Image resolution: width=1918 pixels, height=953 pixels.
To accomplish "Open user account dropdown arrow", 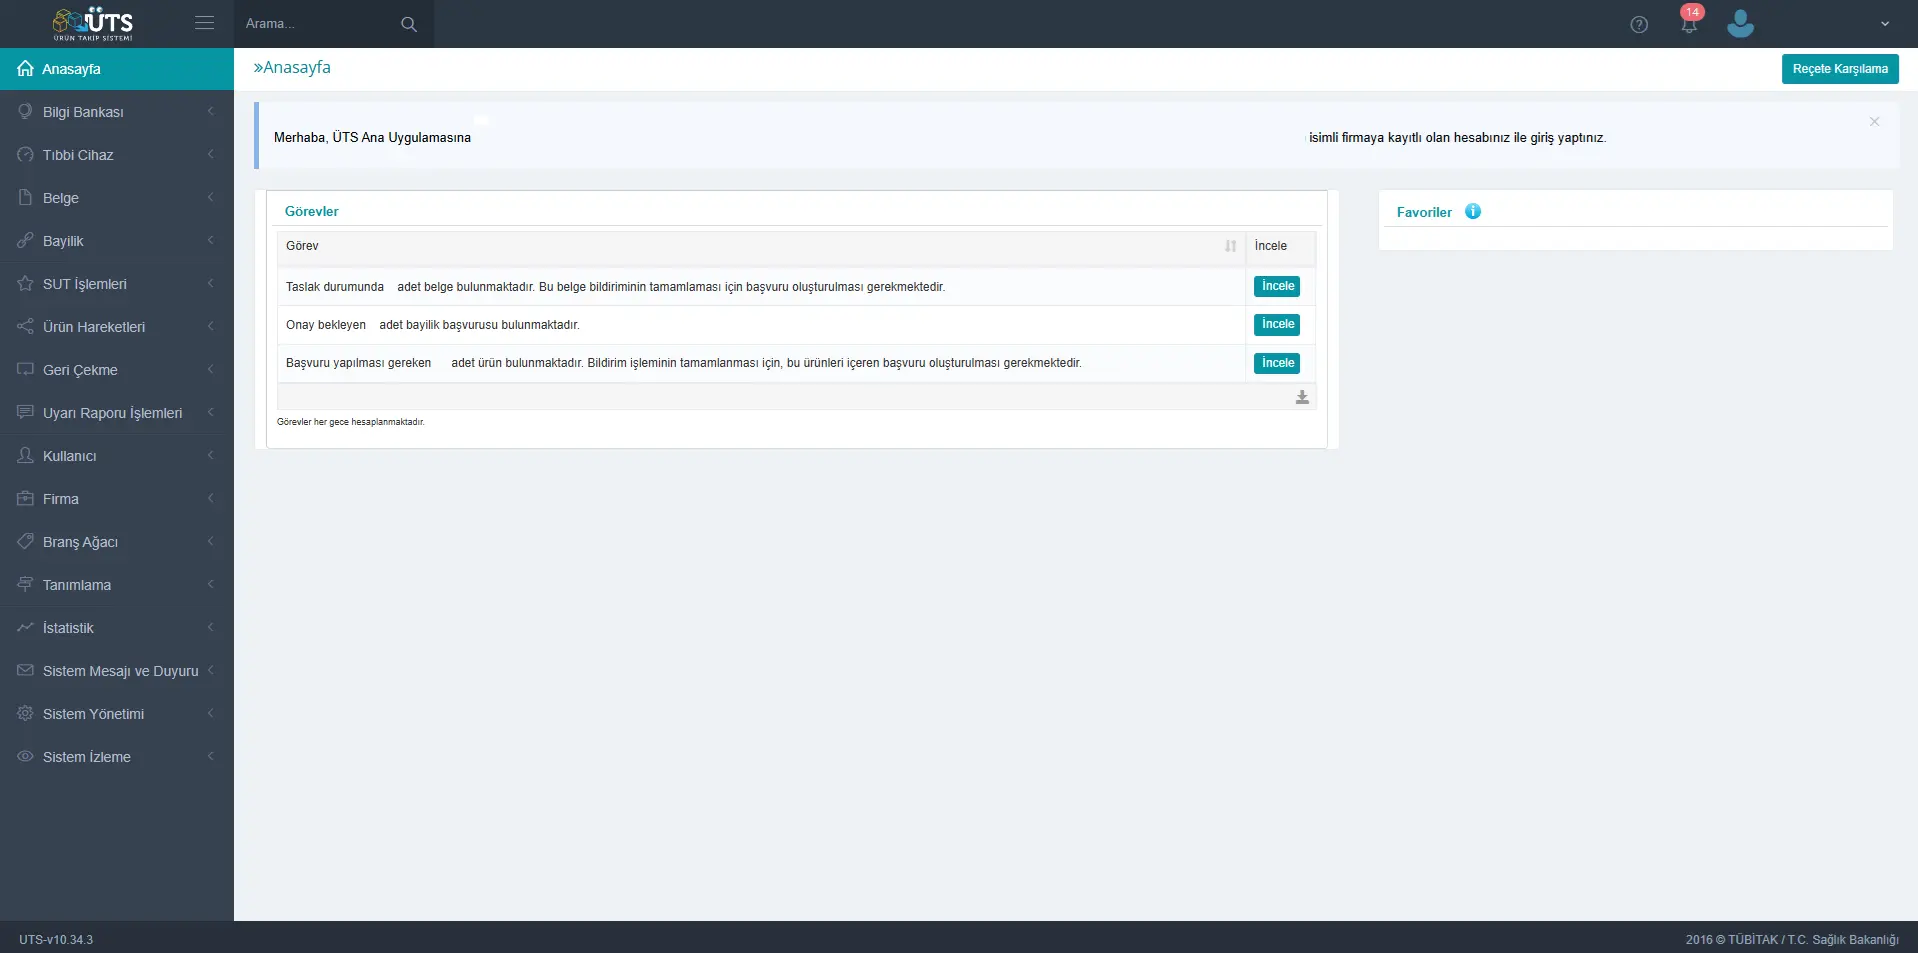I will point(1884,24).
